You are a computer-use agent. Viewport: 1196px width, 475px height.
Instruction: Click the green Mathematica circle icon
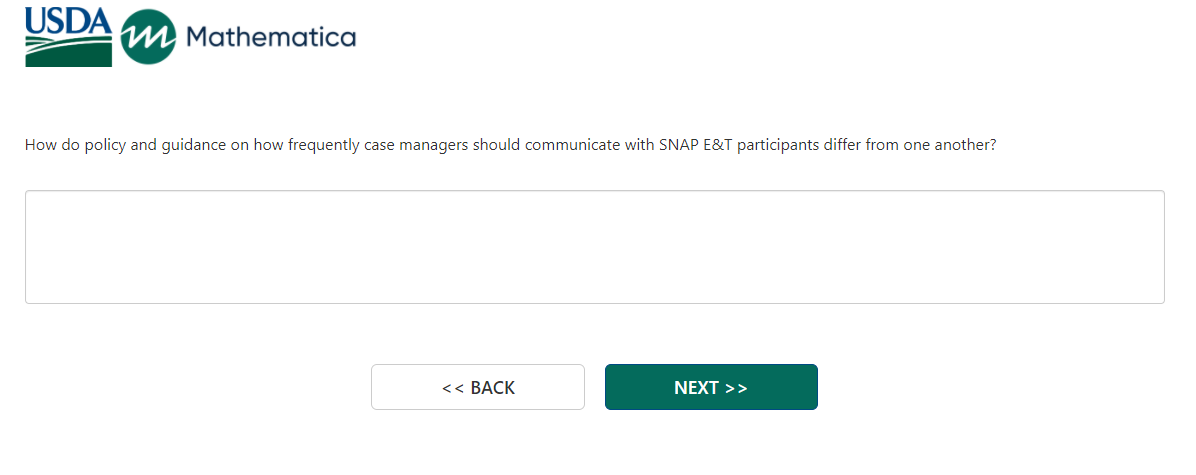[x=148, y=38]
